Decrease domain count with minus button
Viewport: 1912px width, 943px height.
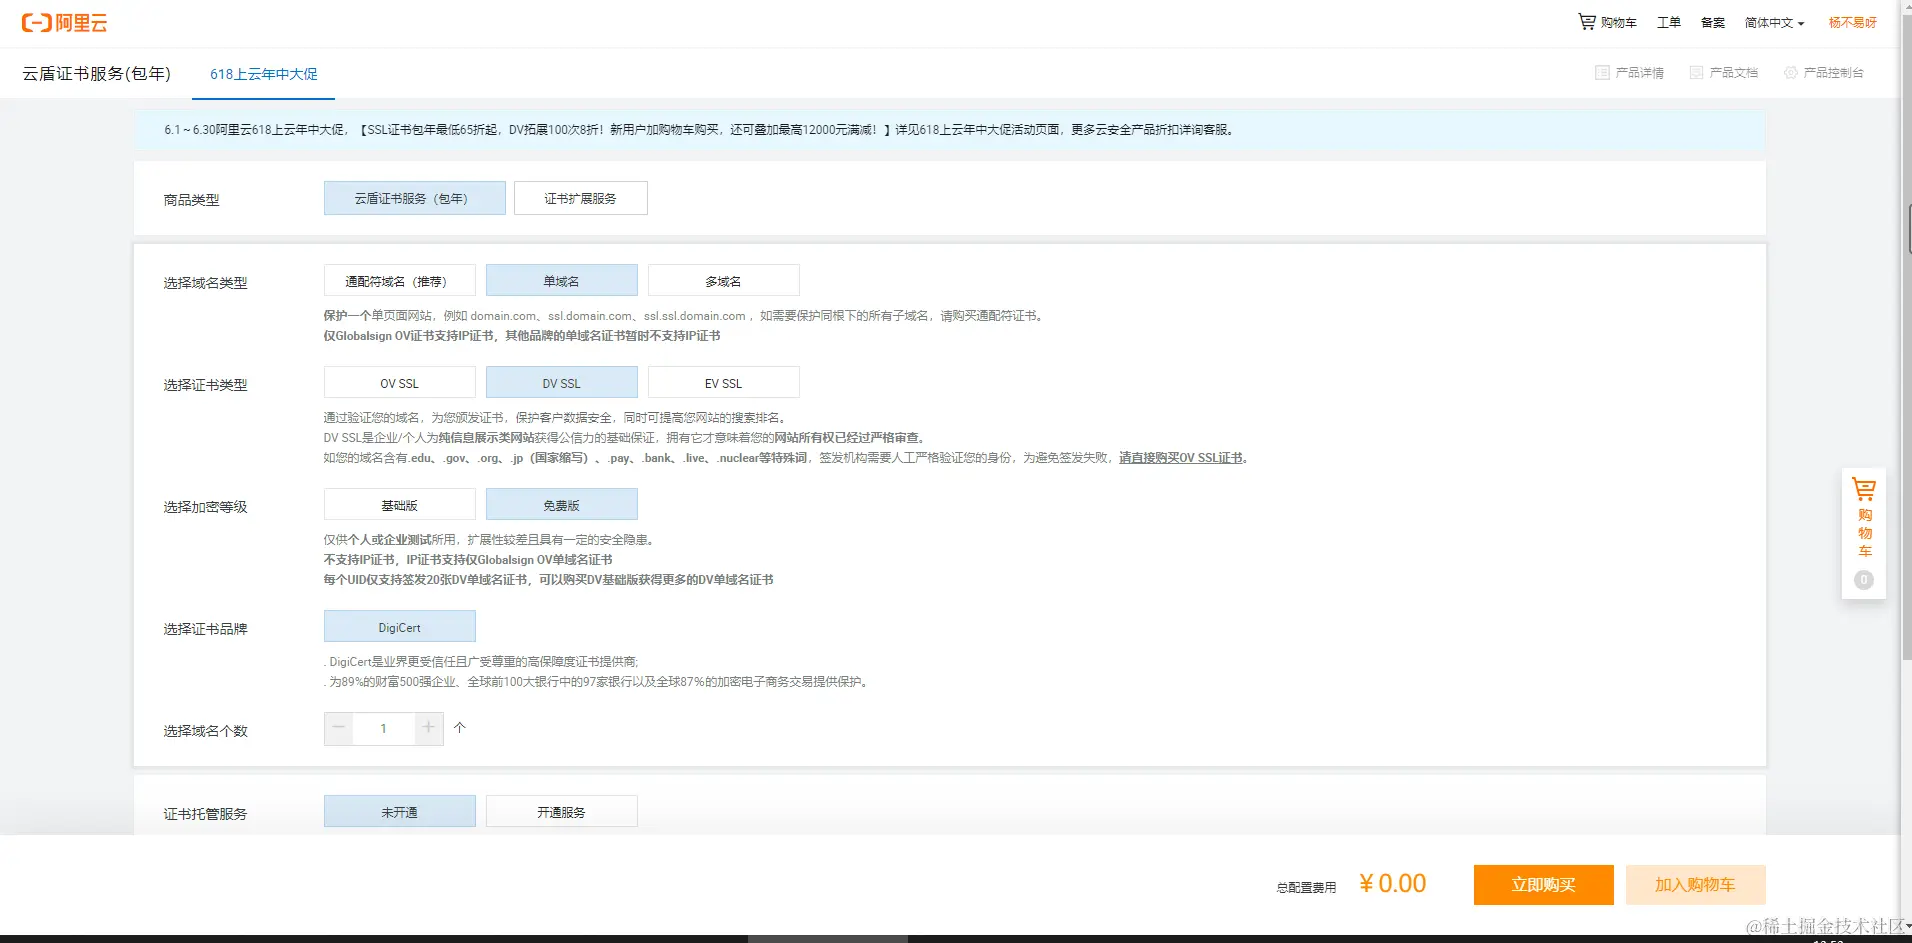coord(339,728)
